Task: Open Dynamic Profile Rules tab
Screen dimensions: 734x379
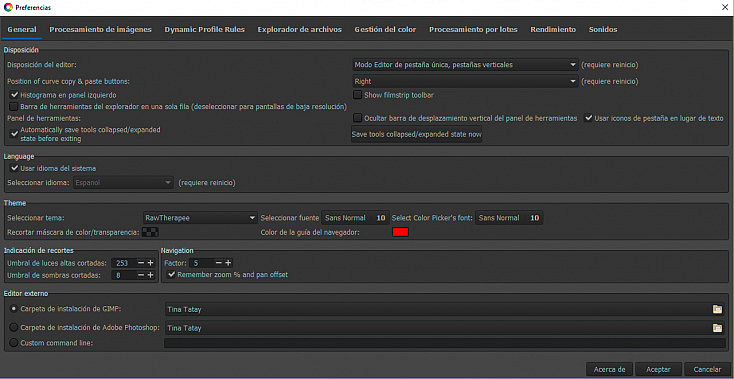Action: 205,29
